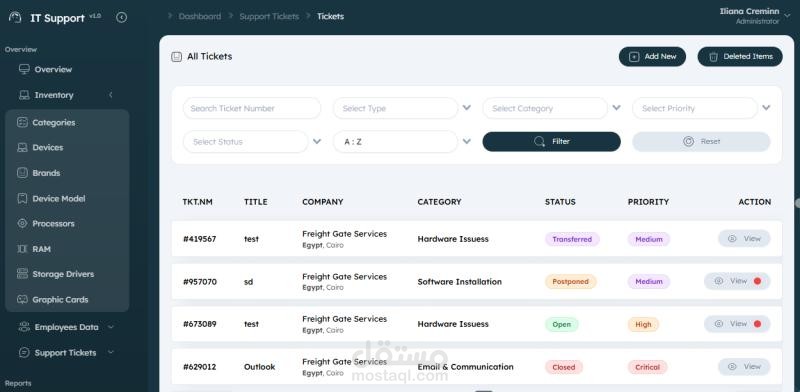The height and width of the screenshot is (392, 800).
Task: Open the Select Type dropdown arrow
Action: [x=467, y=108]
